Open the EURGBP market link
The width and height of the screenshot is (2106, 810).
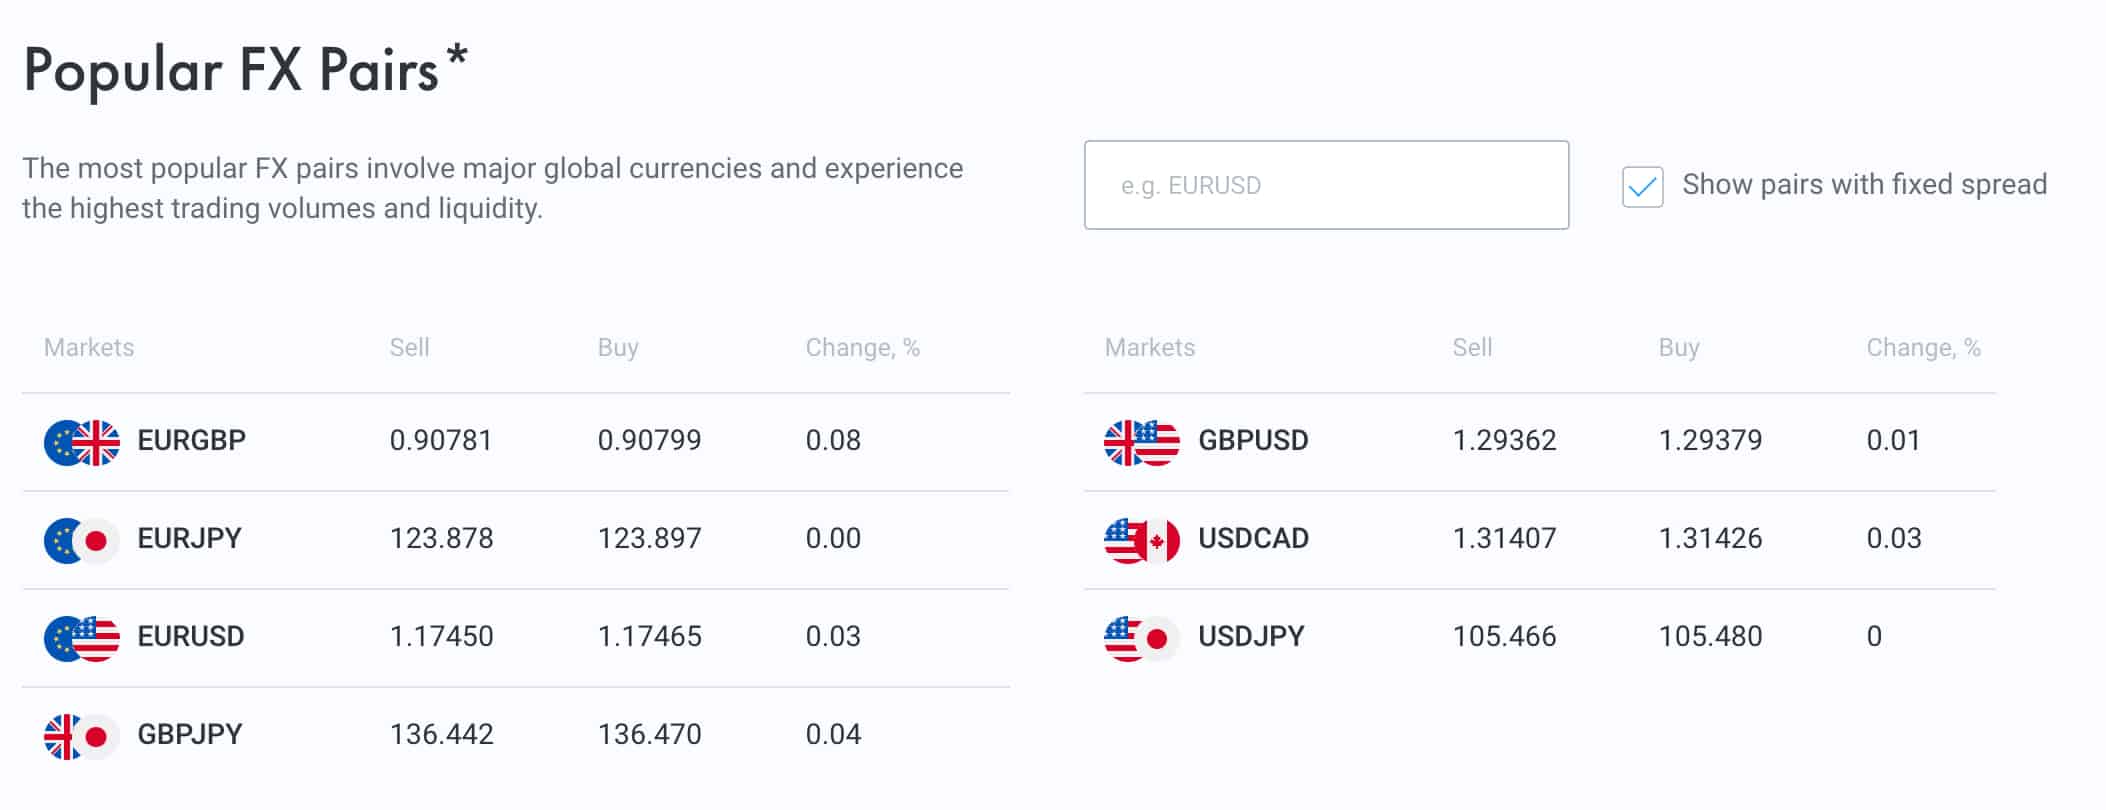tap(191, 440)
